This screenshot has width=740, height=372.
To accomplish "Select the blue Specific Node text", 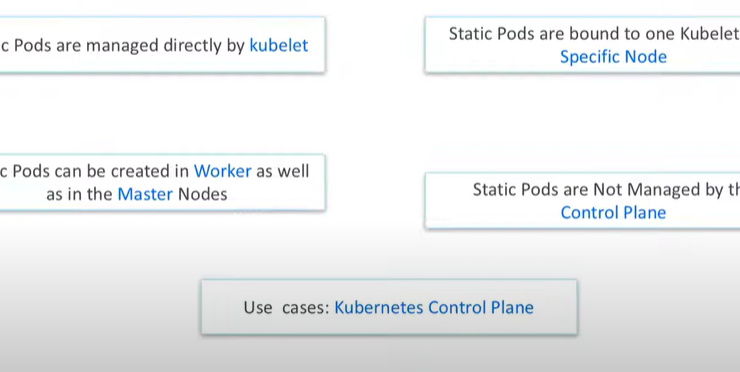I will [613, 57].
